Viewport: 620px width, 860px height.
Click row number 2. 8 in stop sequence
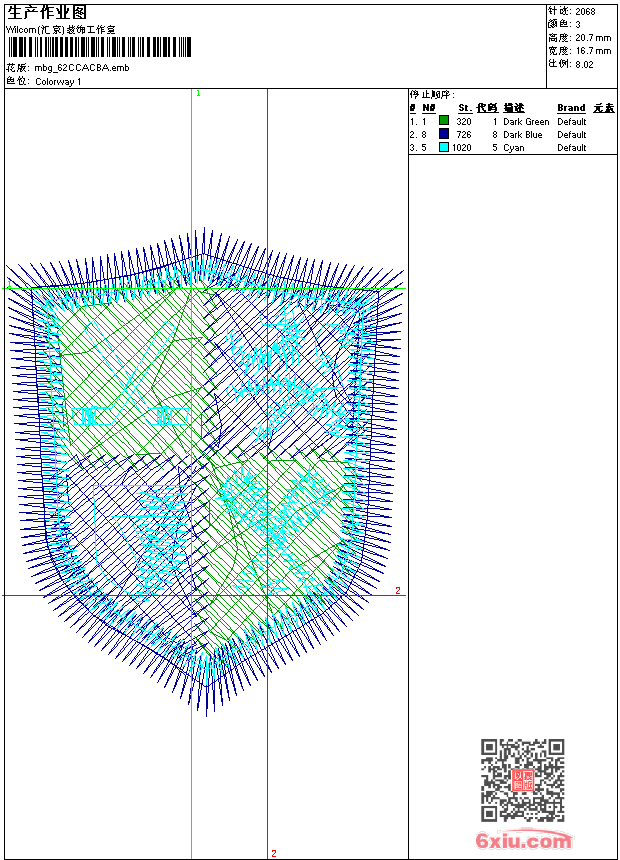coord(418,135)
